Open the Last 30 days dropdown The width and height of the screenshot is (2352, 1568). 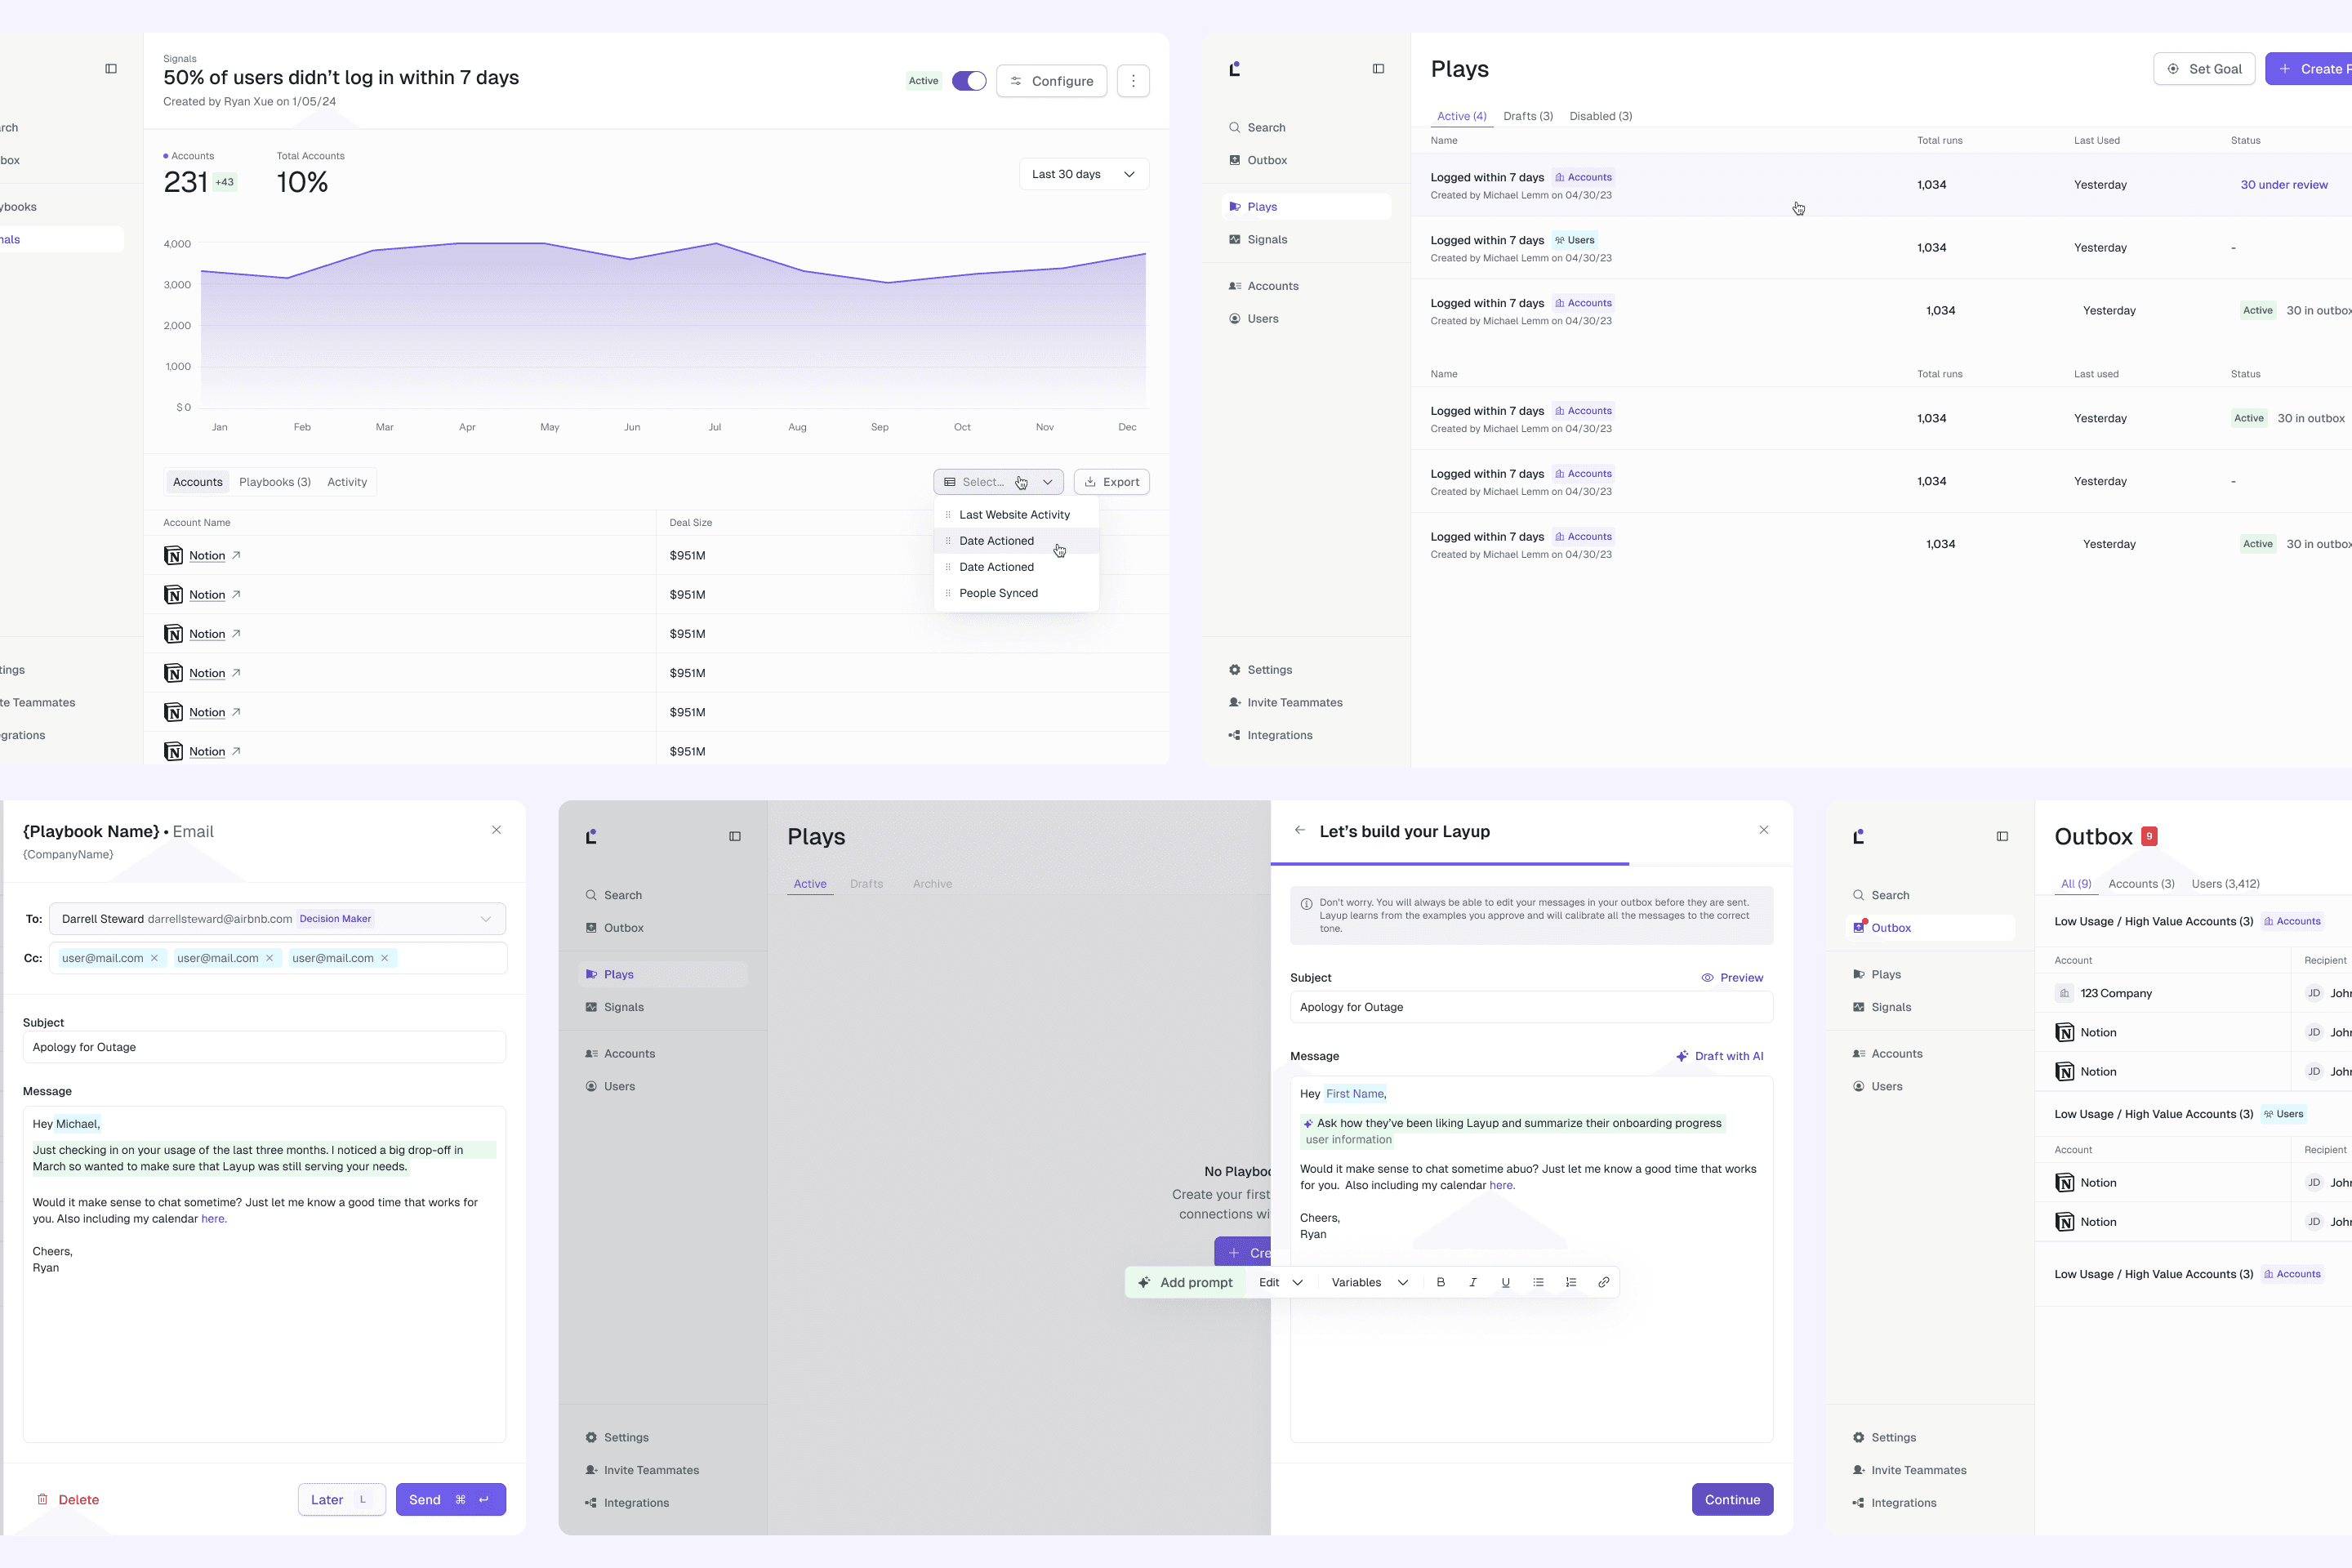tap(1083, 174)
